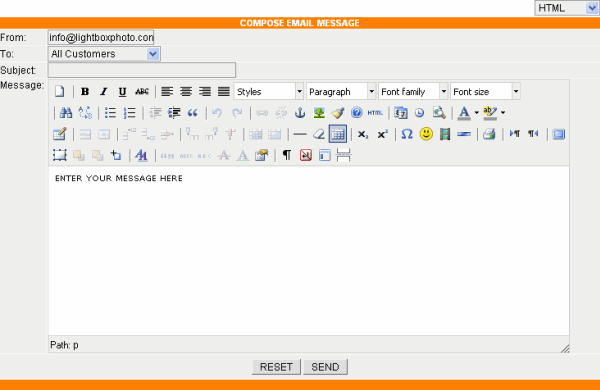Screen dimensions: 600x390
Task: Apply the highlight background color swatch
Action: [490, 113]
